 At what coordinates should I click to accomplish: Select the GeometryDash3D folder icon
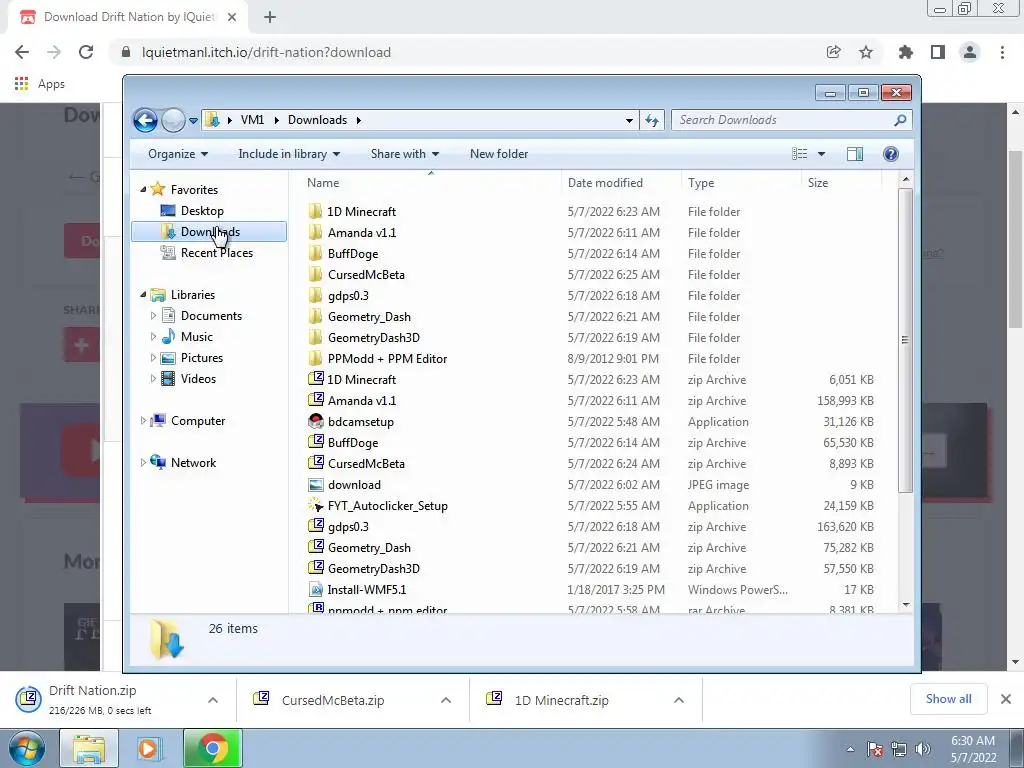tap(315, 338)
